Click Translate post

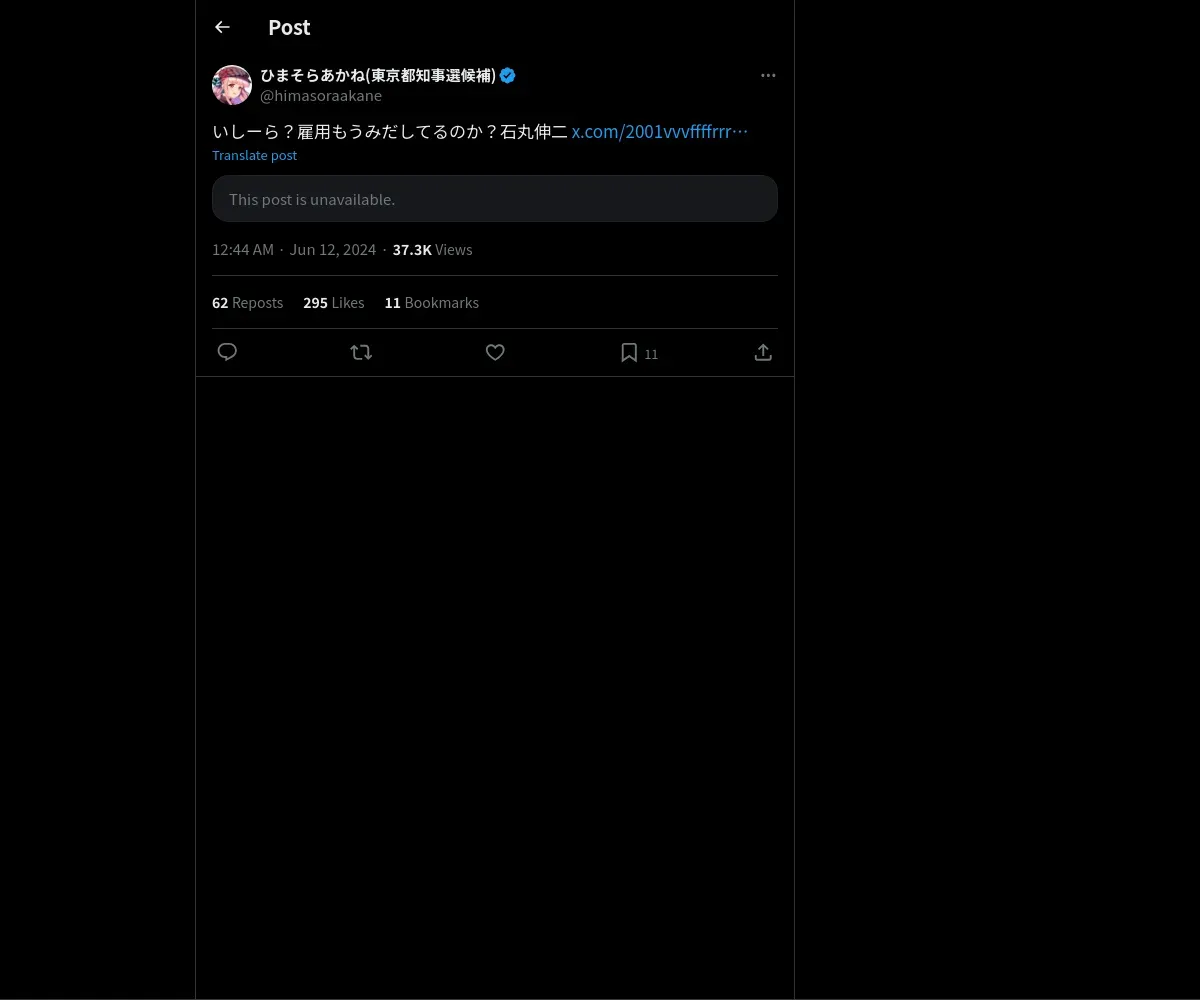[254, 155]
